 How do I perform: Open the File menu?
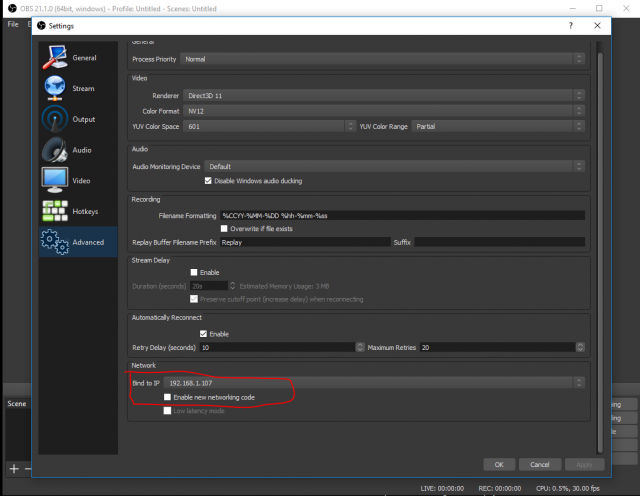[13, 23]
